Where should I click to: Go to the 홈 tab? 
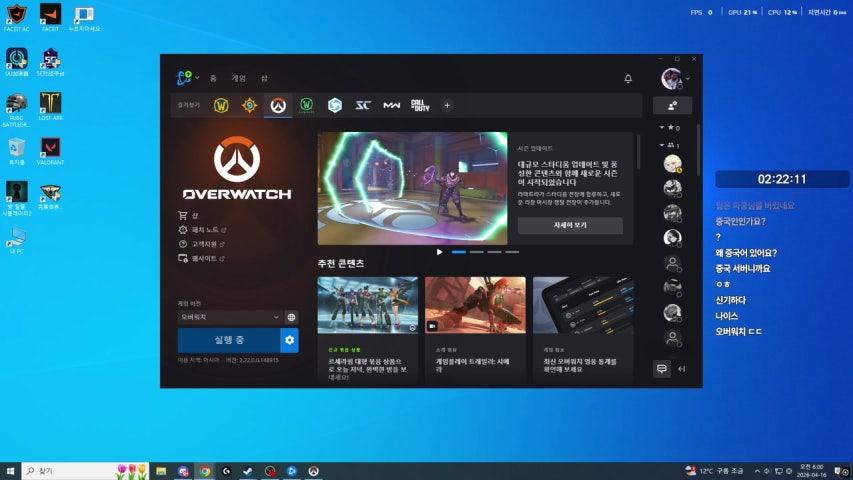pos(213,78)
